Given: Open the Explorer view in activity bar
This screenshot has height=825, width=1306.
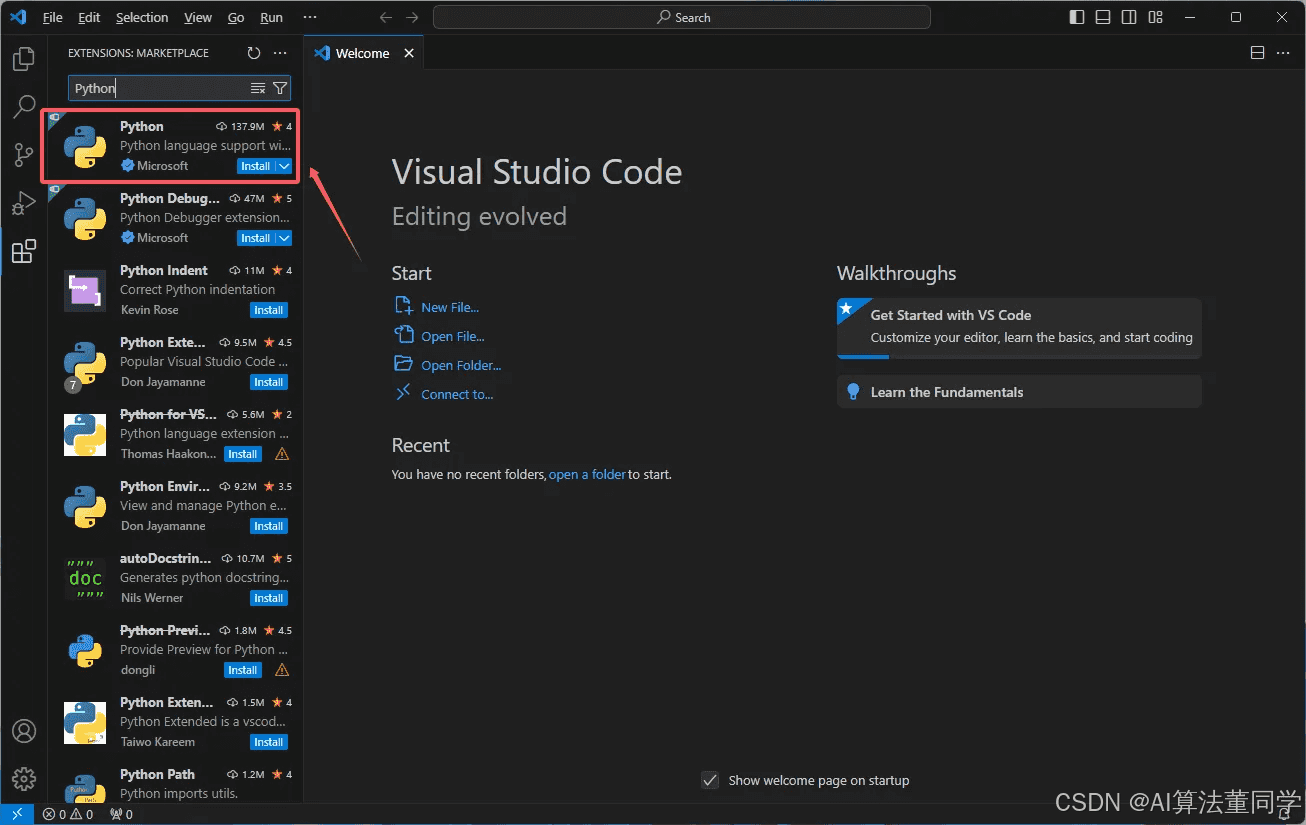Looking at the screenshot, I should pyautogui.click(x=24, y=59).
